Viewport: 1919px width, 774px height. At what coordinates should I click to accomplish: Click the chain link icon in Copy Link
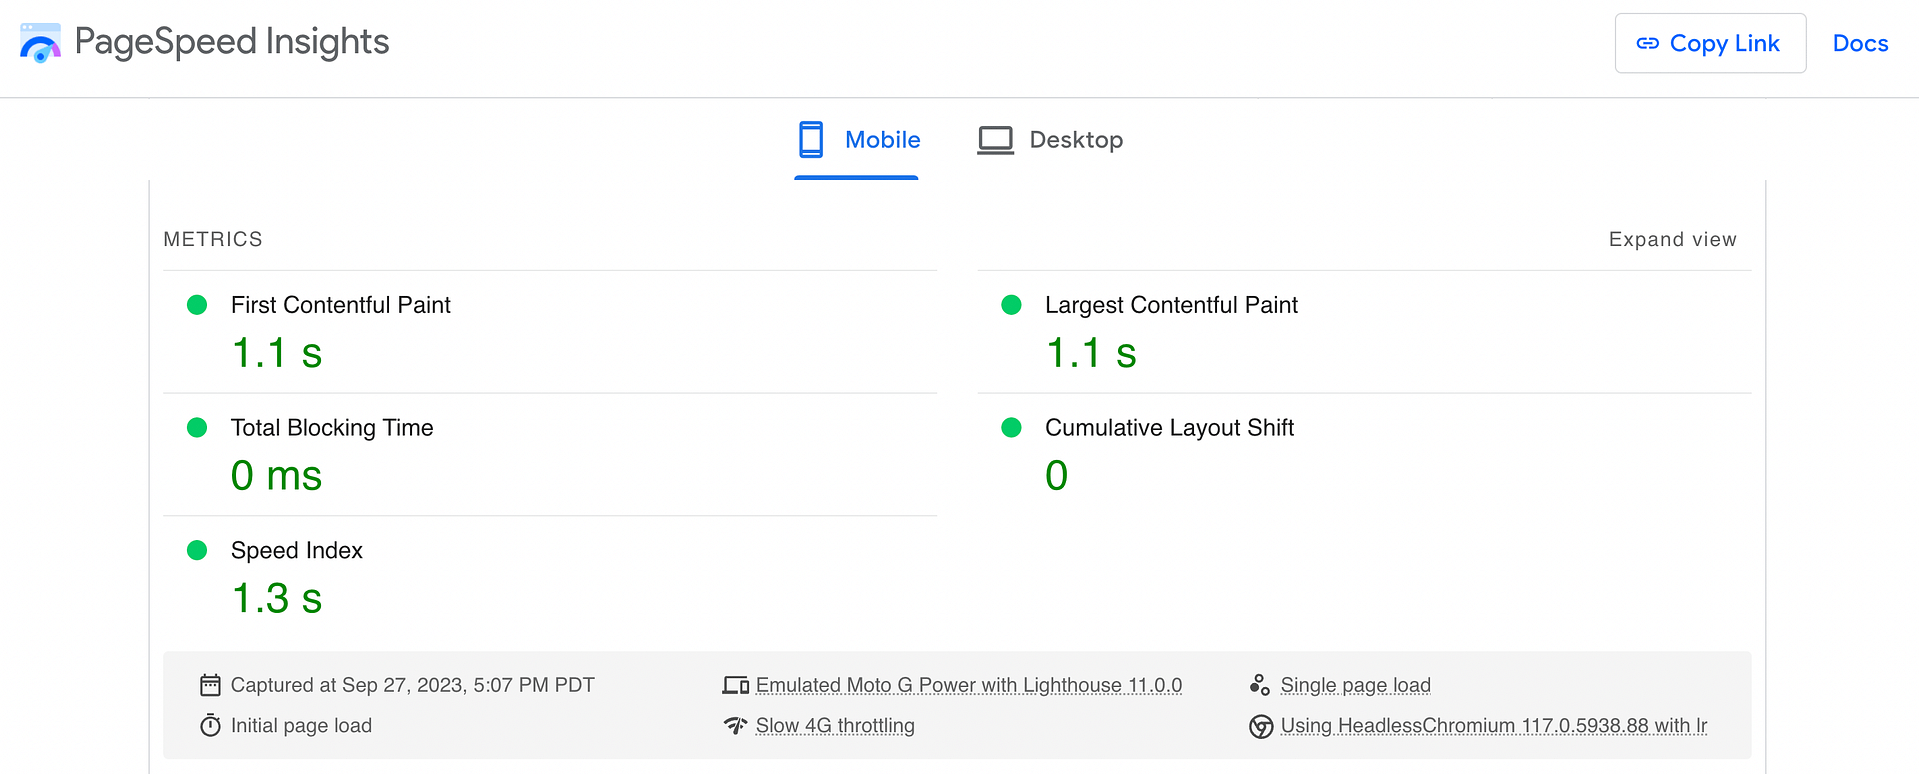(1647, 43)
